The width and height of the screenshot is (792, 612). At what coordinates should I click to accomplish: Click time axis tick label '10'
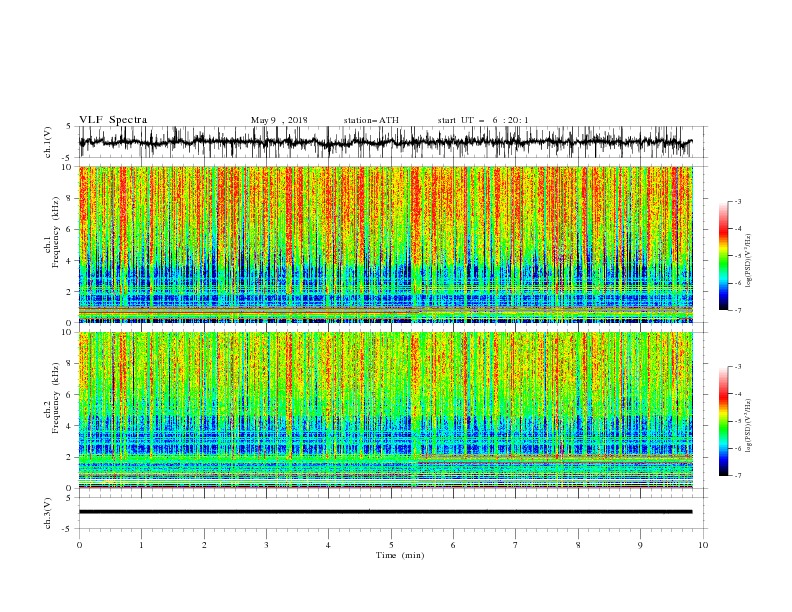click(703, 545)
